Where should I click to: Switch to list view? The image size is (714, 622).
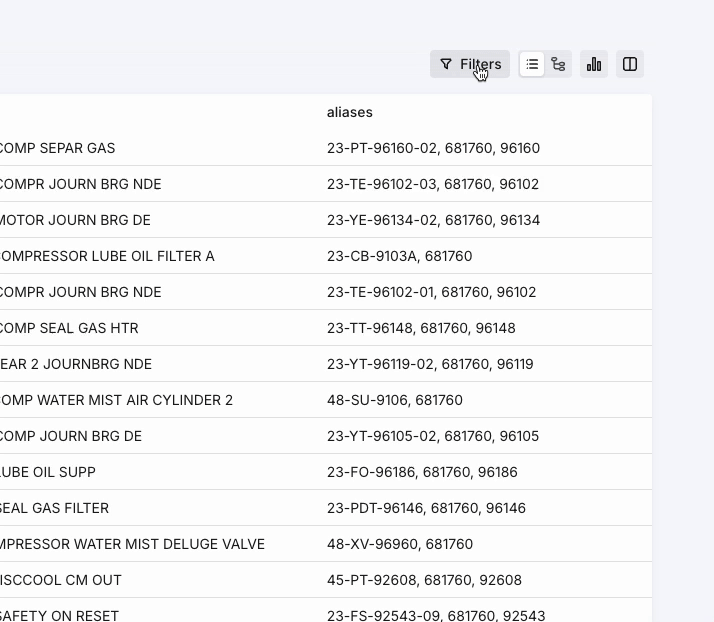click(x=532, y=64)
